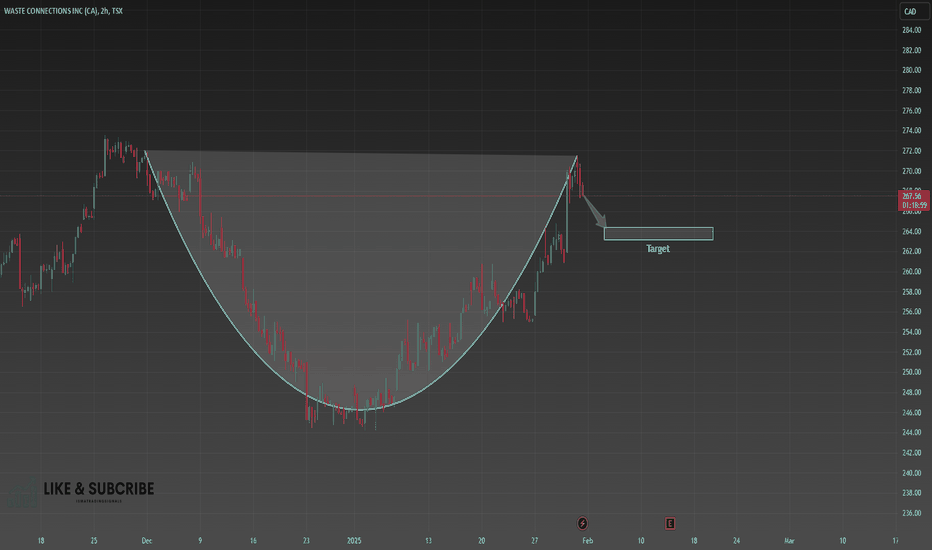Click the 'Dec' date axis label
Viewport: 932px width, 550px height.
(147, 540)
